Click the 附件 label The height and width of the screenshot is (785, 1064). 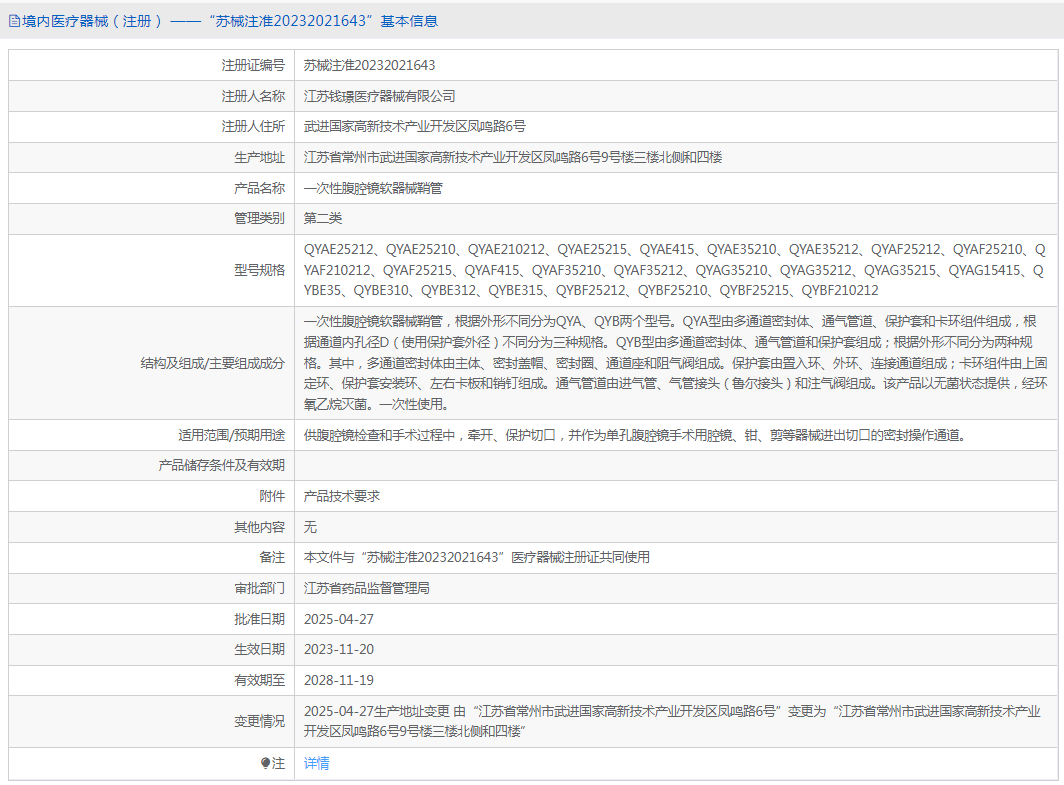click(272, 496)
